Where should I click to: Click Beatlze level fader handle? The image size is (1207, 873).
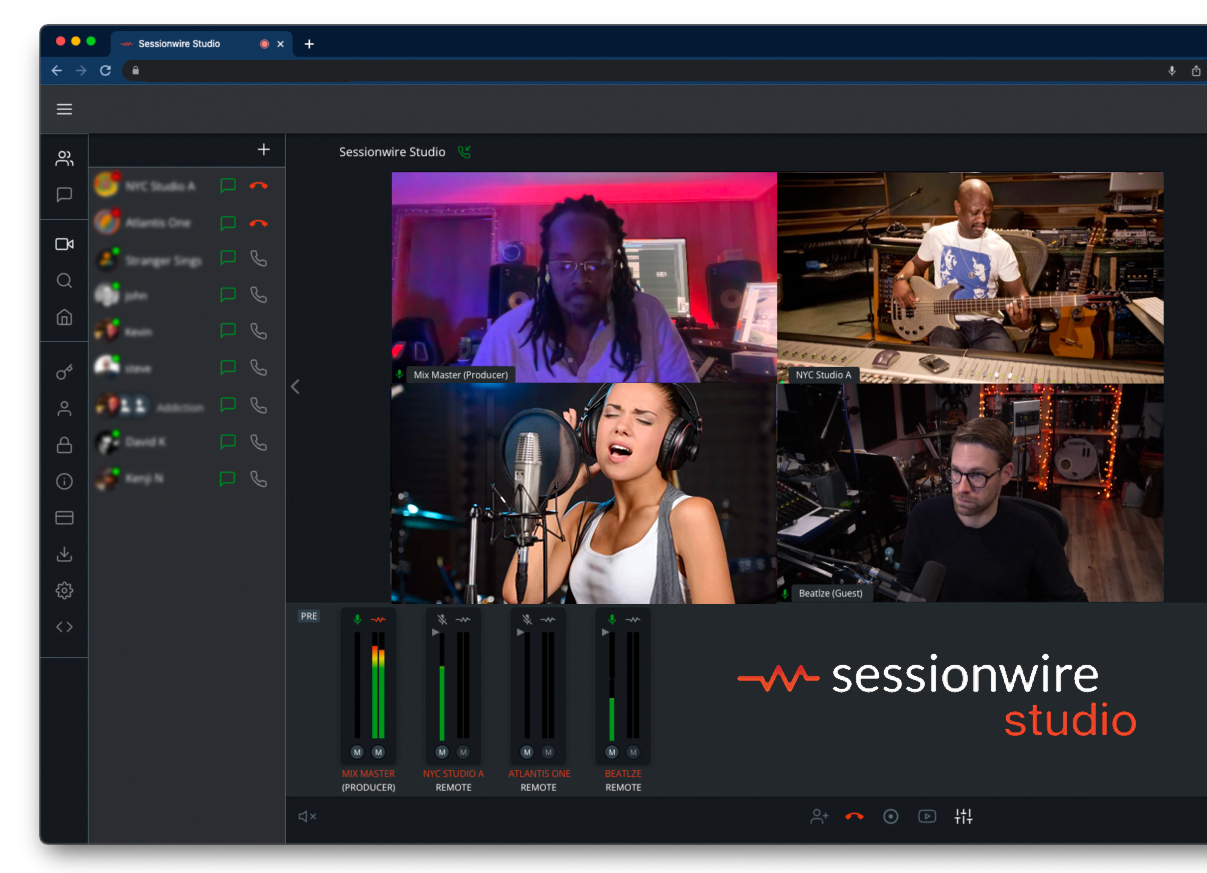[605, 632]
